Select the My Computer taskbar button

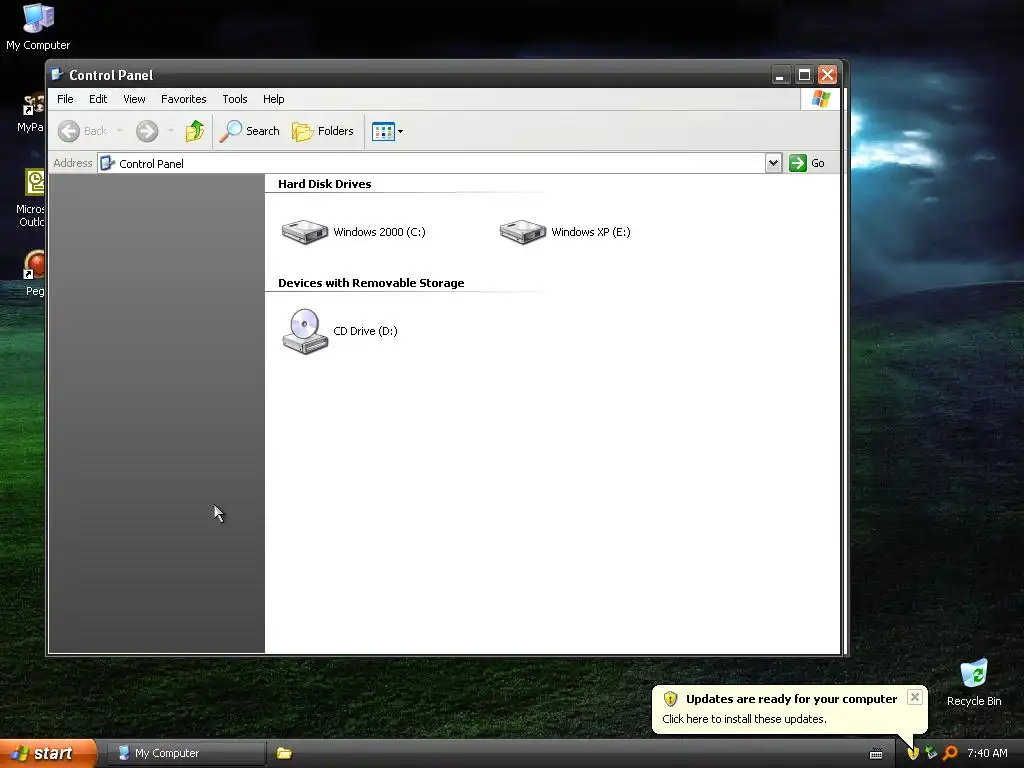tap(185, 754)
